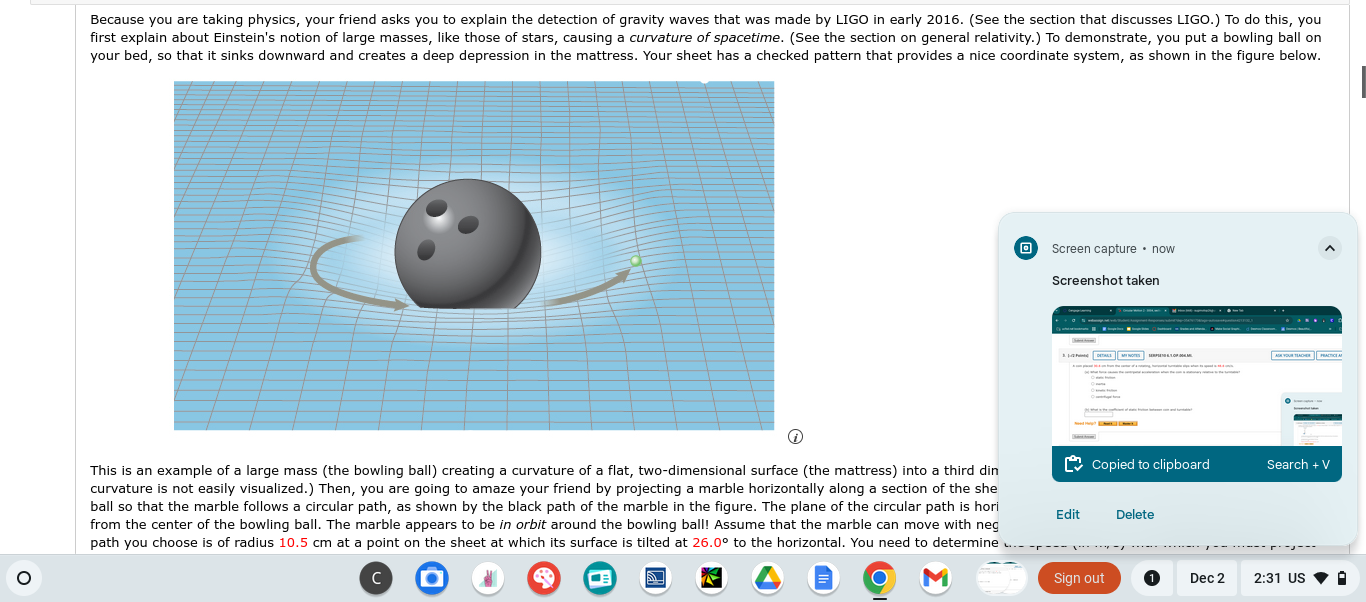
Task: Collapse the Screen capture notification
Action: point(1330,248)
